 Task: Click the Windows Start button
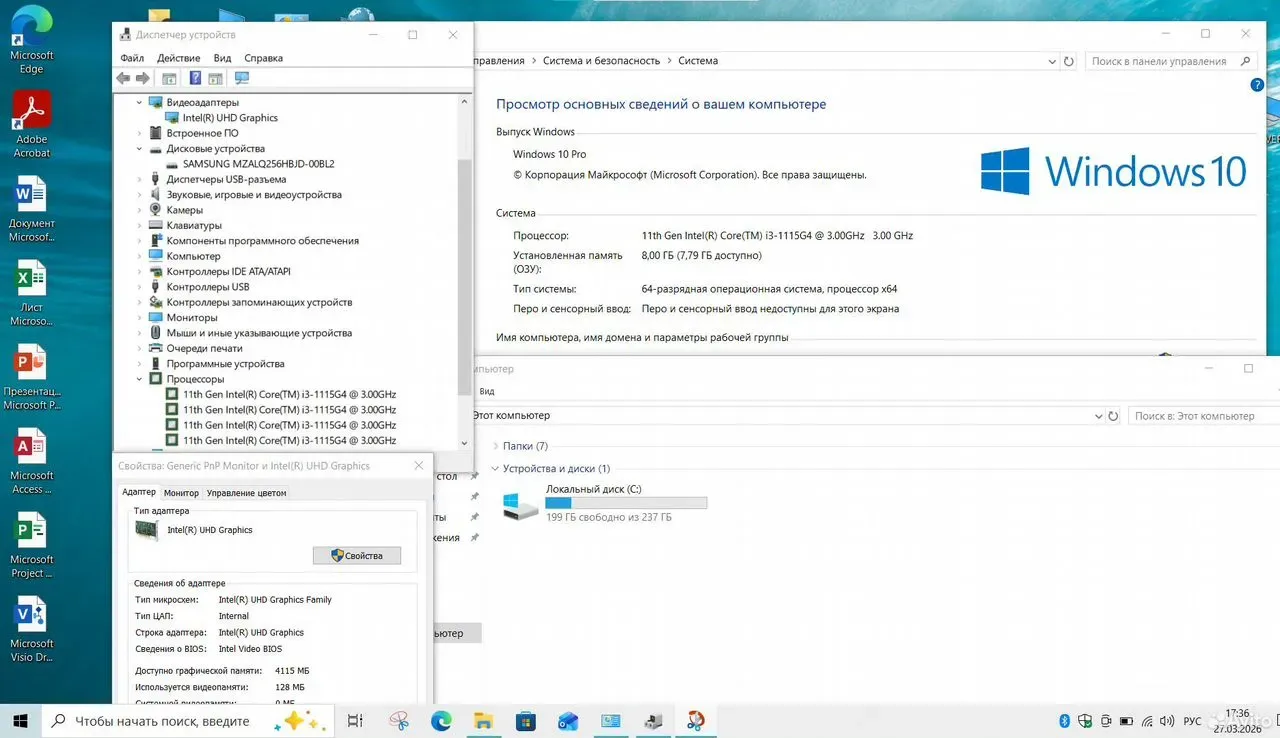coord(20,720)
